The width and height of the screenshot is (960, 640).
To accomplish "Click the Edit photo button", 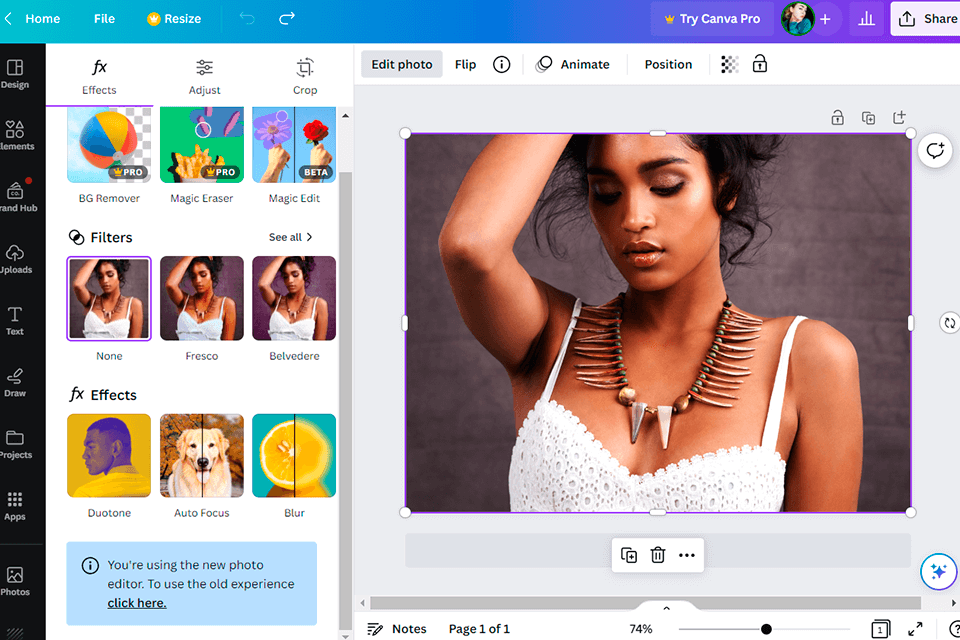I will [x=402, y=64].
